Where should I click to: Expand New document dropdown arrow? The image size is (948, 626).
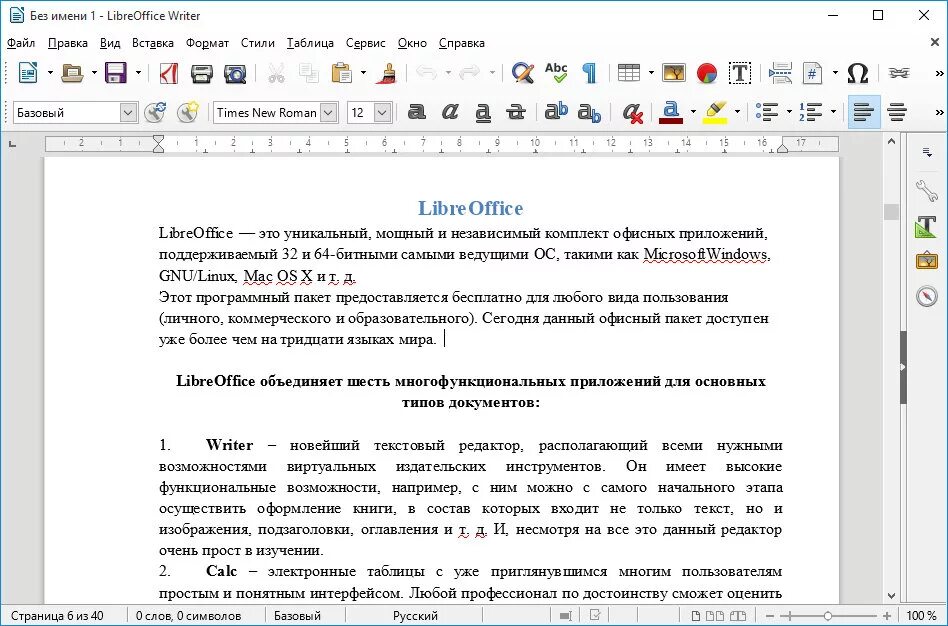coord(50,73)
